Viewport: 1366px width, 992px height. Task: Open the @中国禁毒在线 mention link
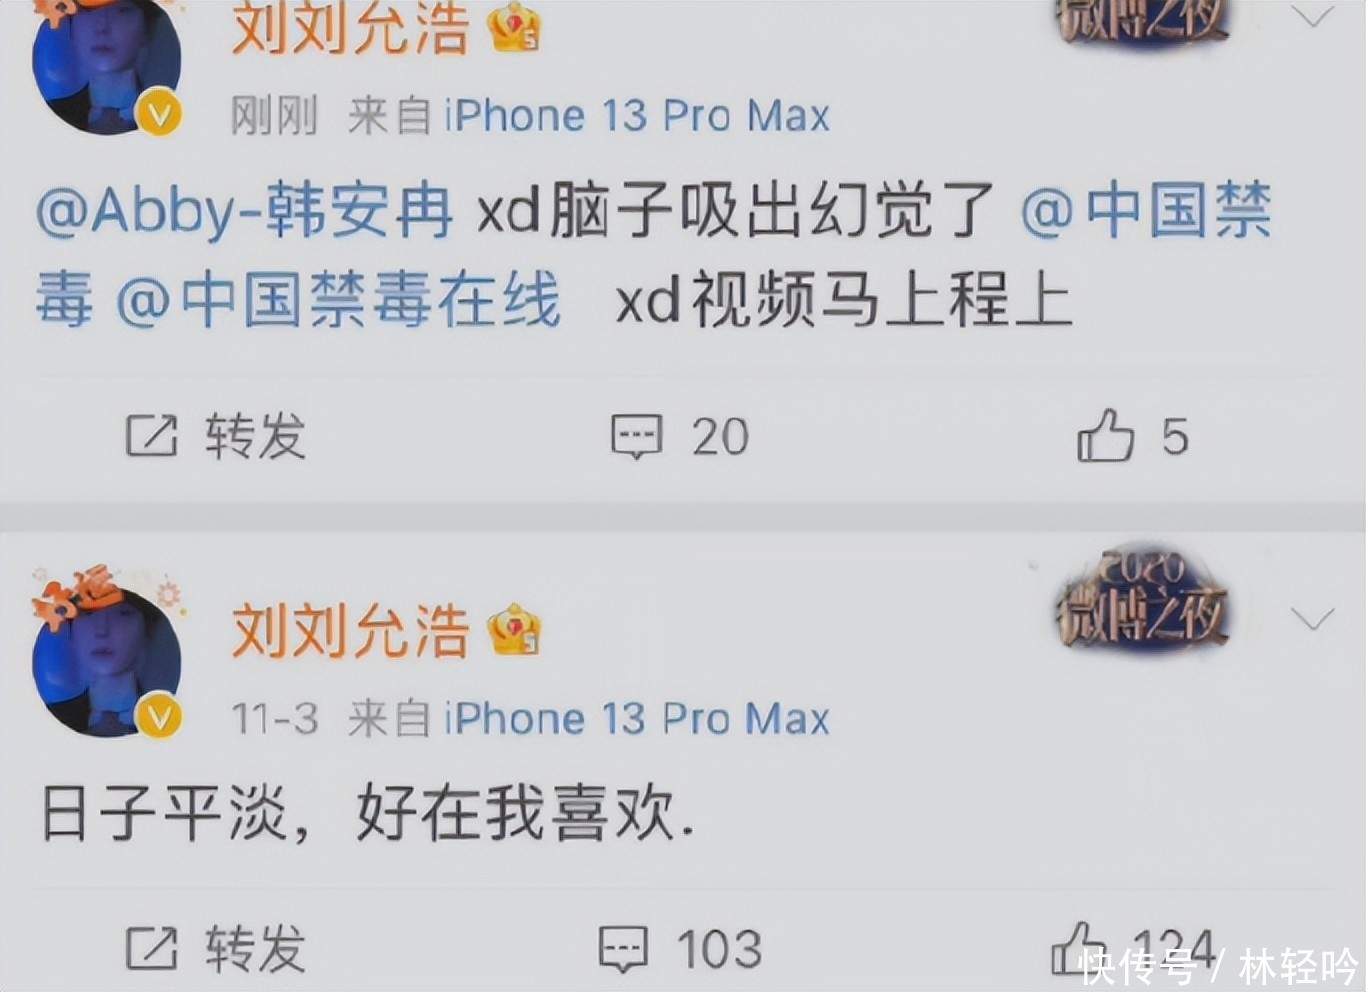338,300
